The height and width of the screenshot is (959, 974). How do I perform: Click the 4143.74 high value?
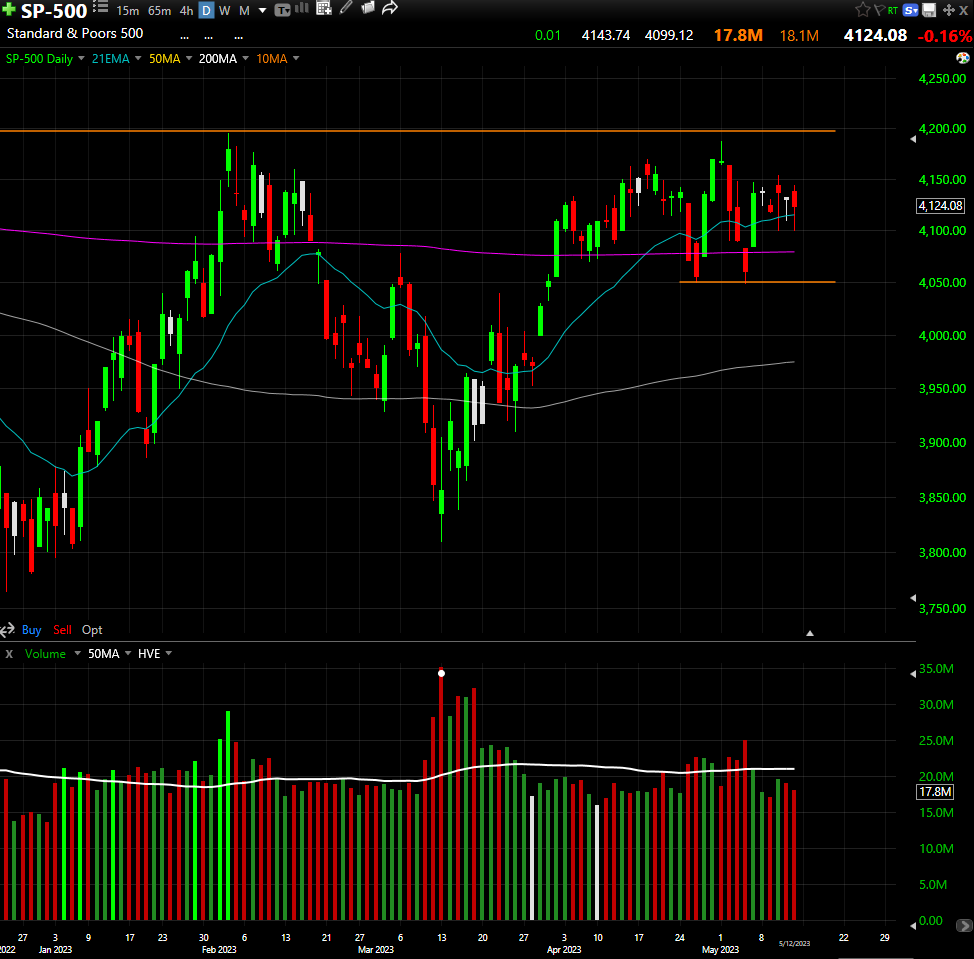click(x=606, y=35)
